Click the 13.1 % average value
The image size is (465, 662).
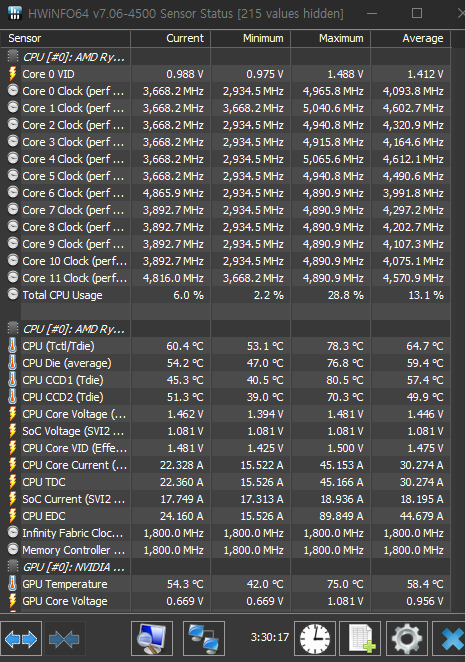[426, 295]
